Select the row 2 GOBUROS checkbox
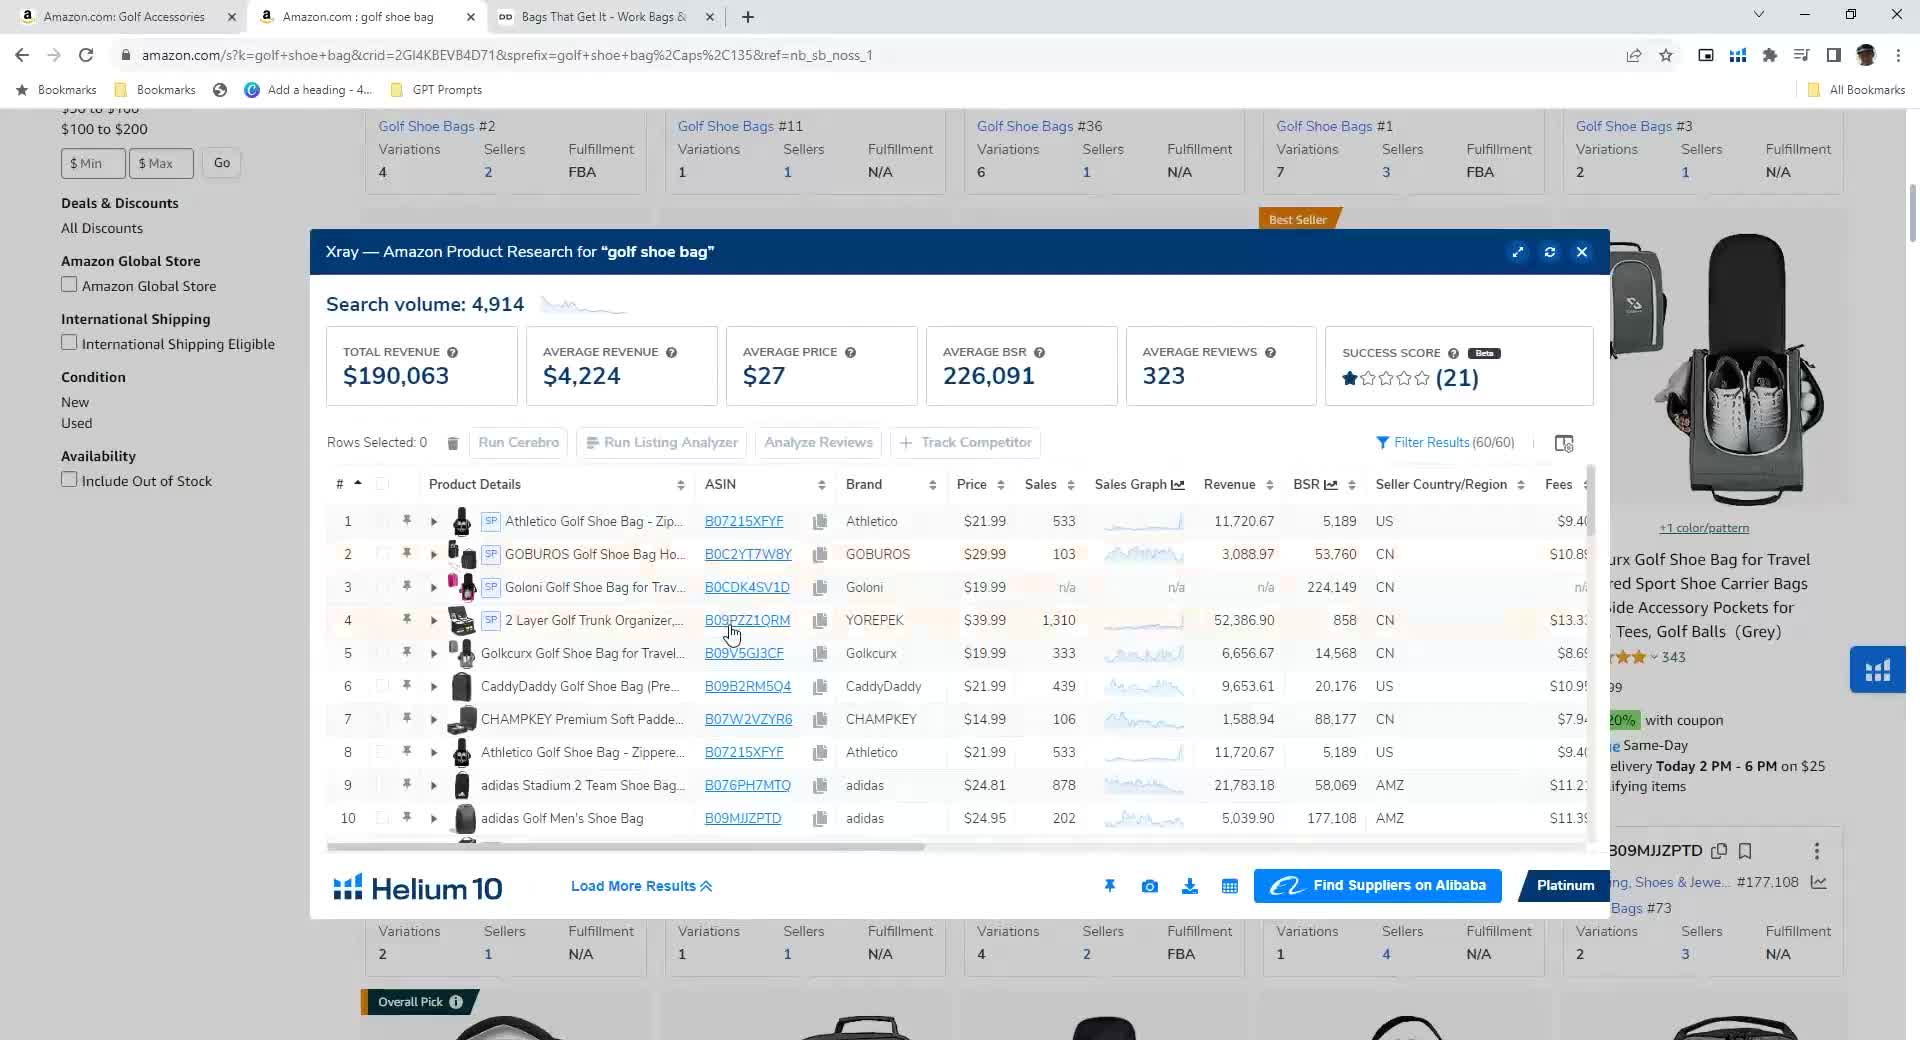The height and width of the screenshot is (1040, 1920). (382, 554)
